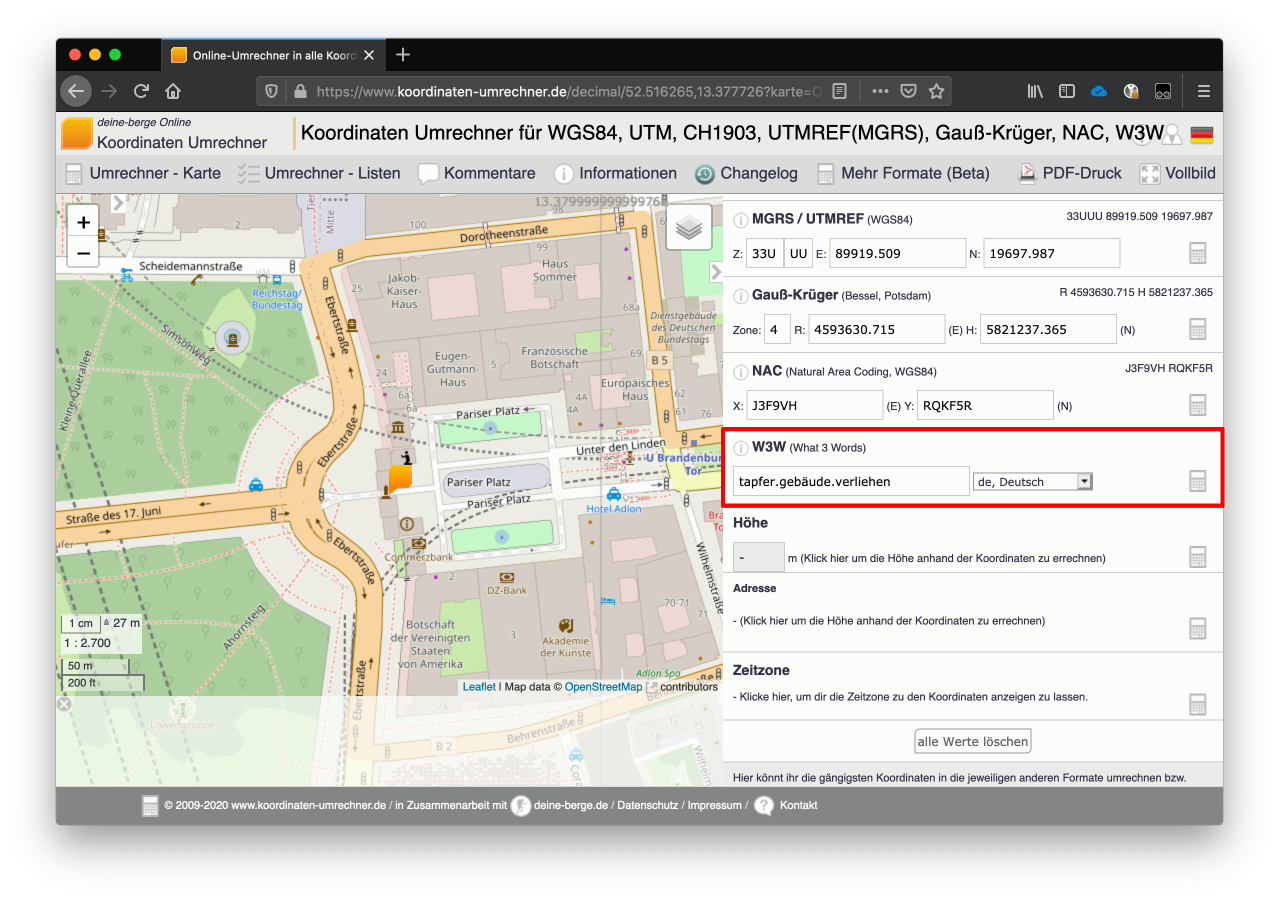Show the browser sidebar
Image resolution: width=1279 pixels, height=899 pixels.
pyautogui.click(x=1067, y=91)
